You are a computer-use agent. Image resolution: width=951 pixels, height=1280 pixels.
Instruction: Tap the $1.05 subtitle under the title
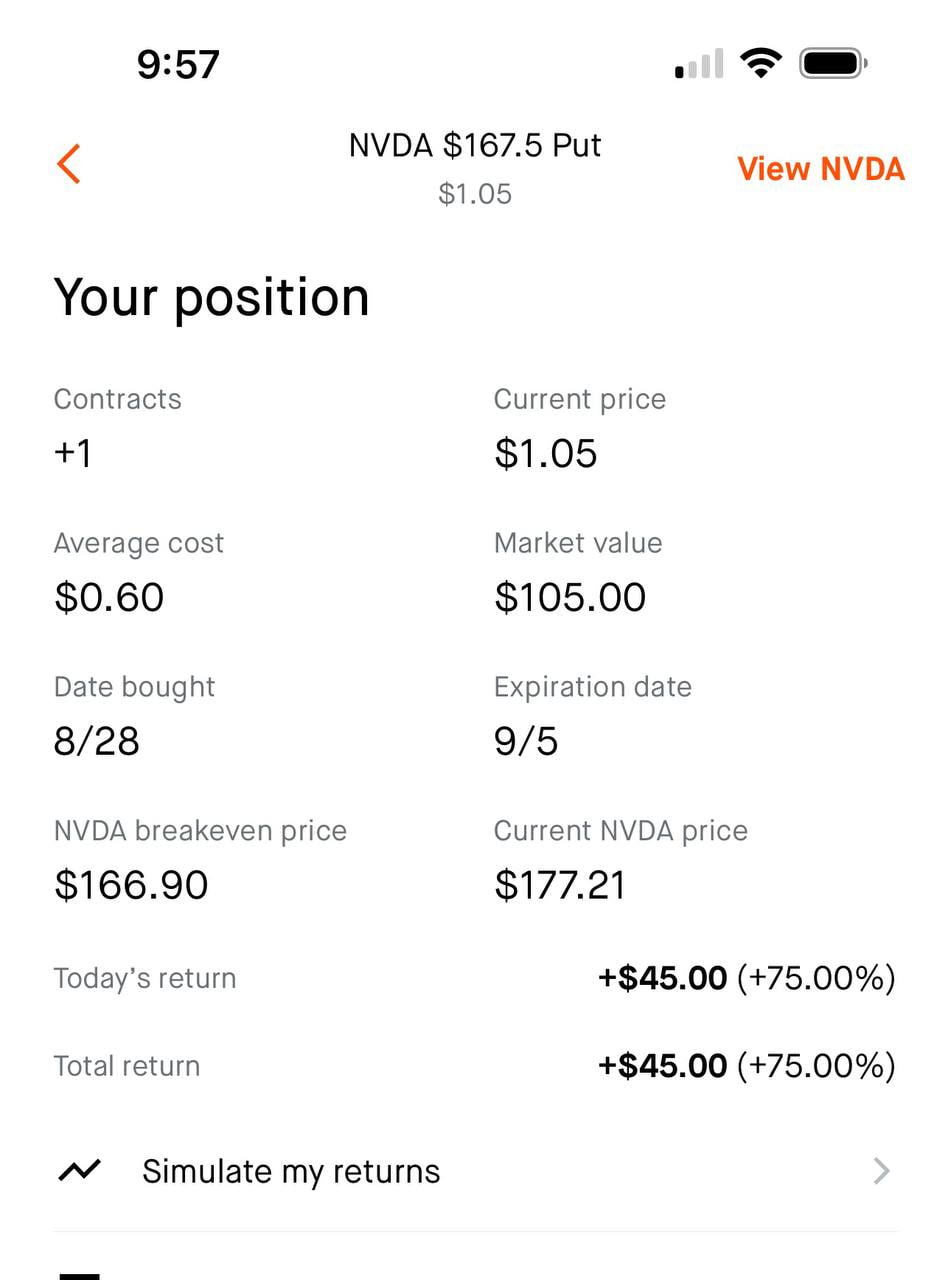[x=475, y=193]
